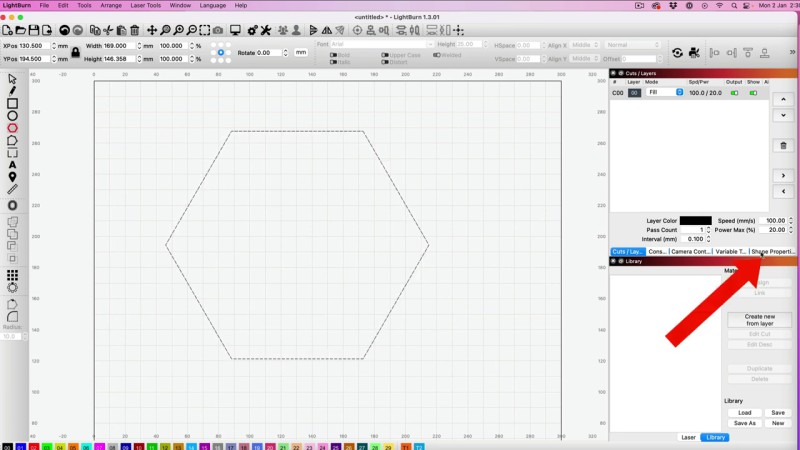This screenshot has height=450, width=800.
Task: Toggle the mm units button
Action: 300,52
